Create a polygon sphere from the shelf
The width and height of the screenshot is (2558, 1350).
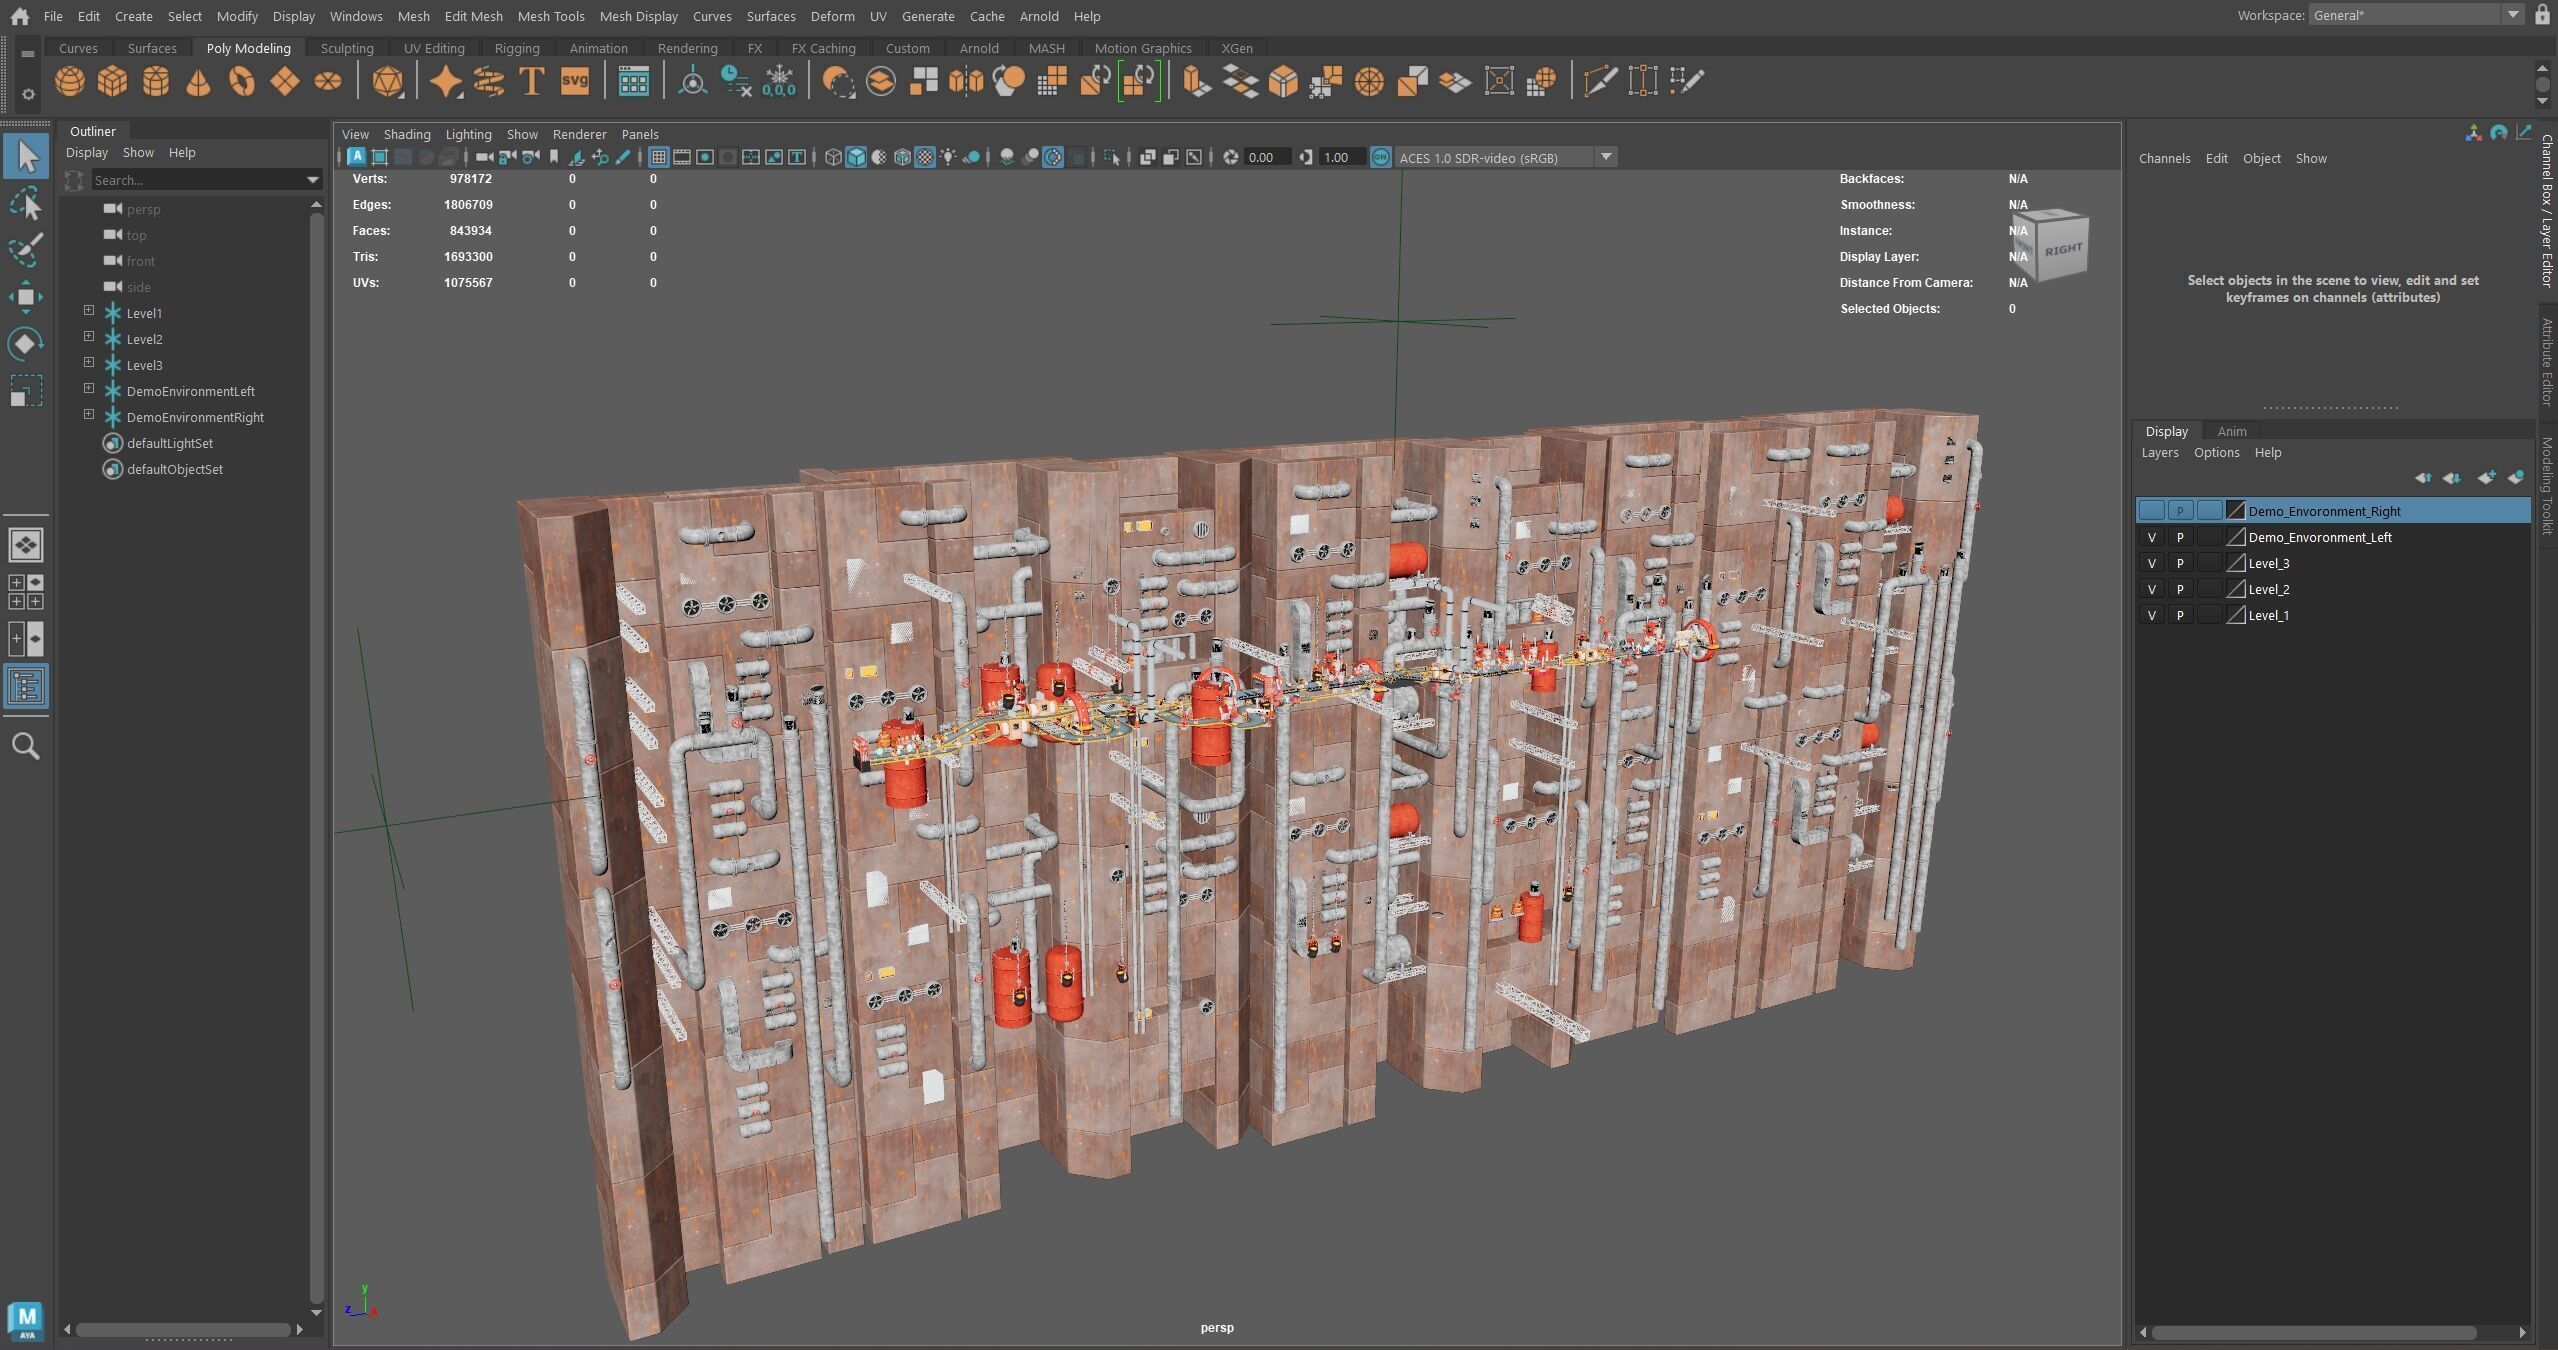(x=69, y=81)
